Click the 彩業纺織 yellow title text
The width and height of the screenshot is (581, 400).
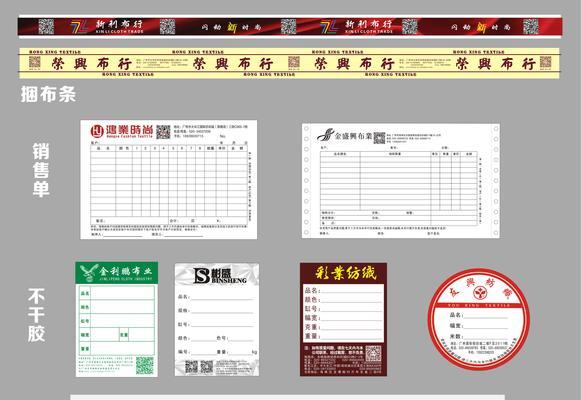346,273
